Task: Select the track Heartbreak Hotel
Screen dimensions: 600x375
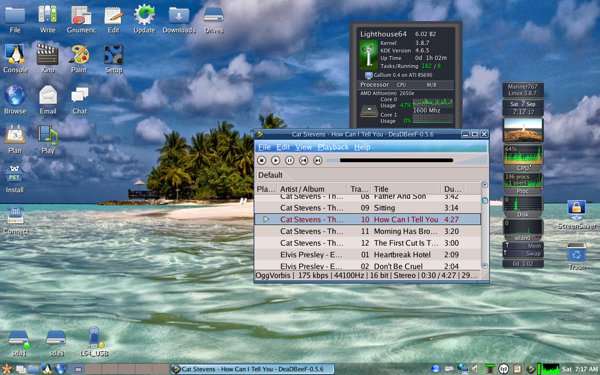Action: (x=368, y=254)
